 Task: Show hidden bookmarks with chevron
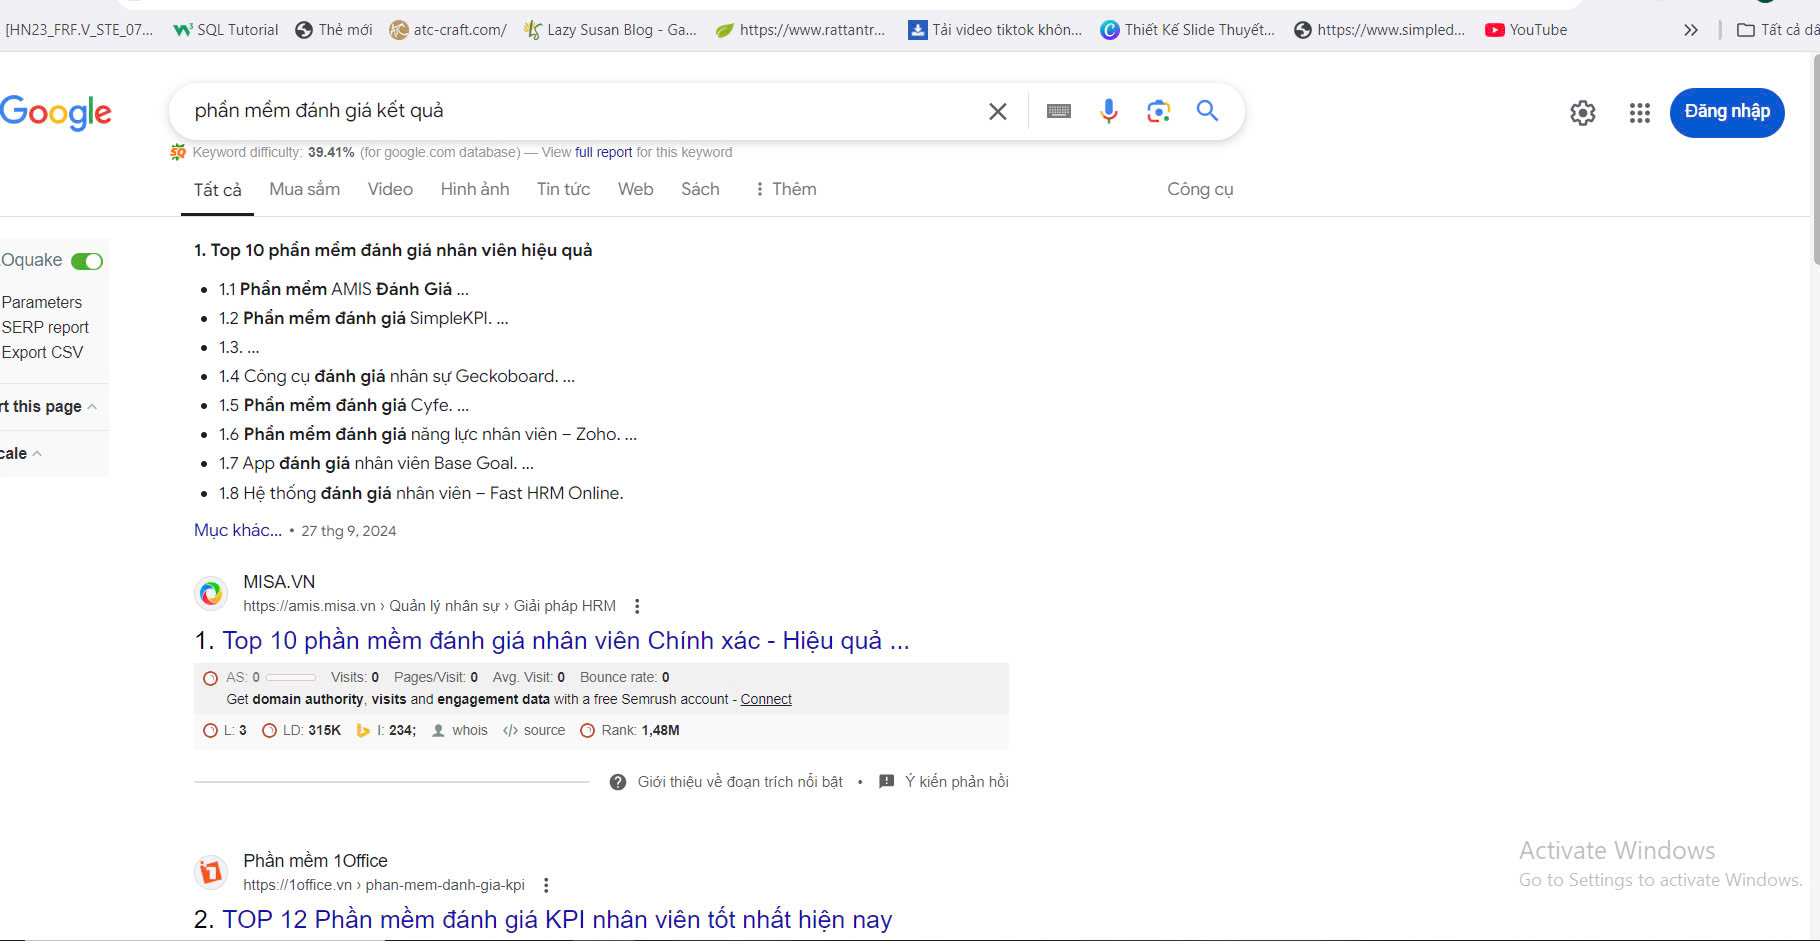coord(1690,30)
